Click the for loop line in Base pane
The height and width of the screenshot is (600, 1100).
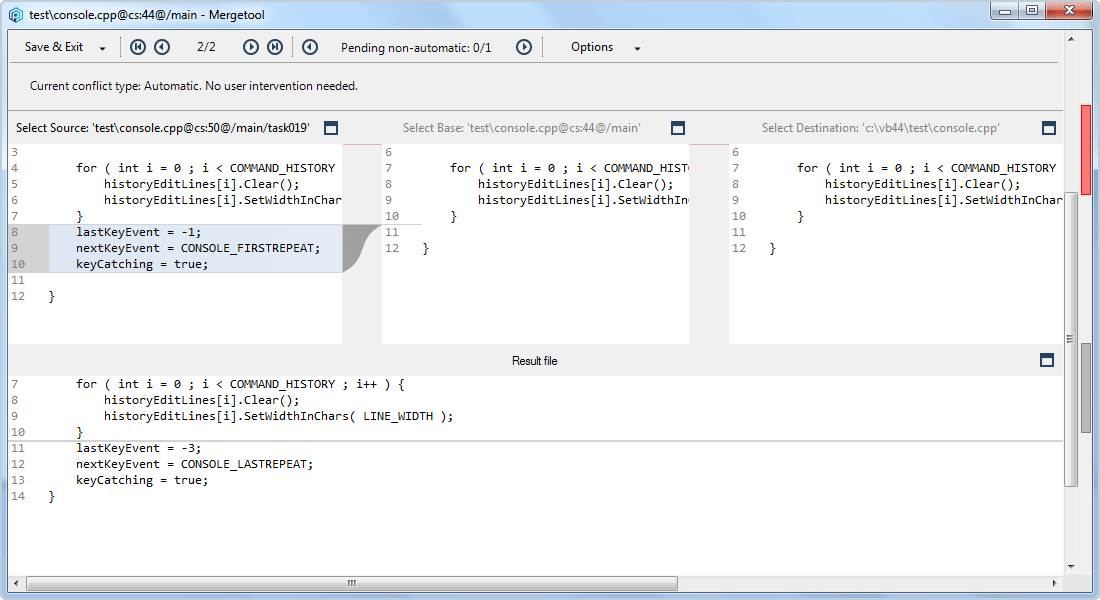click(x=569, y=168)
